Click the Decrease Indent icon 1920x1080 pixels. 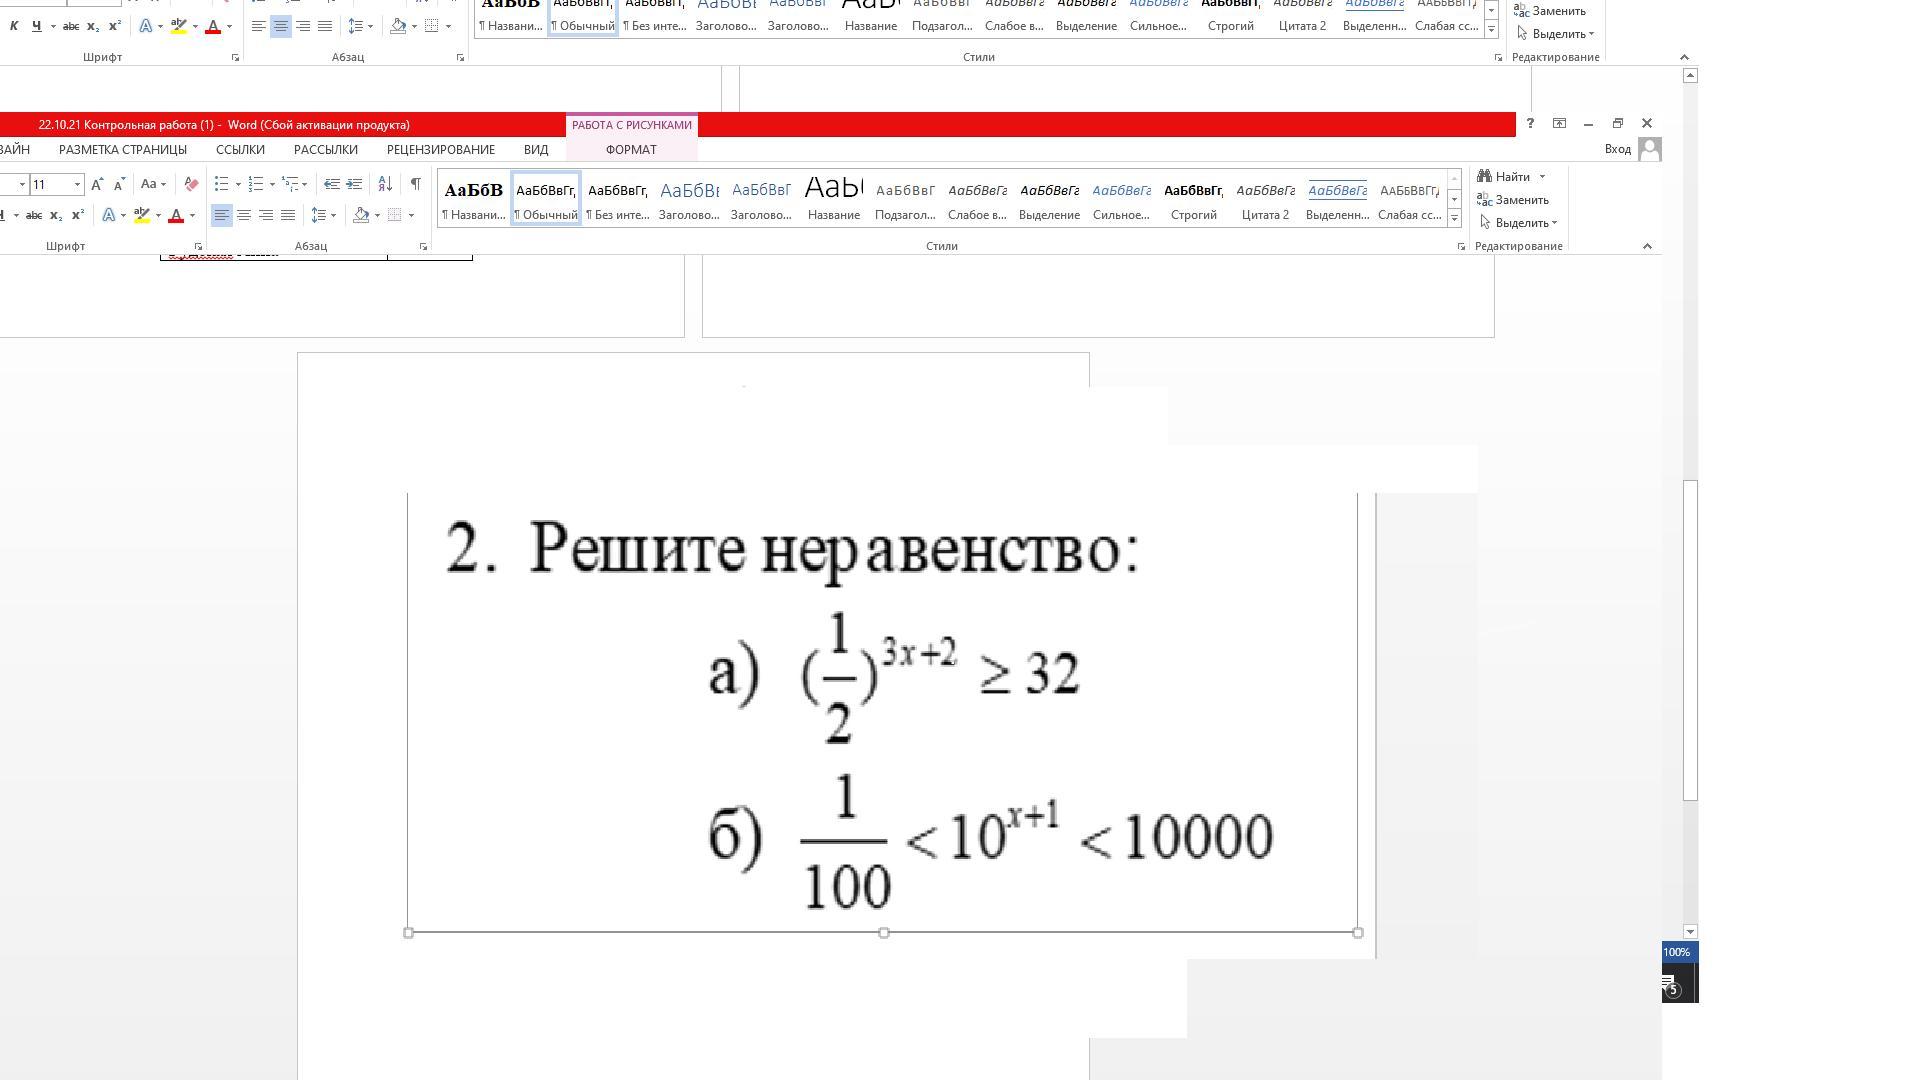(x=332, y=184)
